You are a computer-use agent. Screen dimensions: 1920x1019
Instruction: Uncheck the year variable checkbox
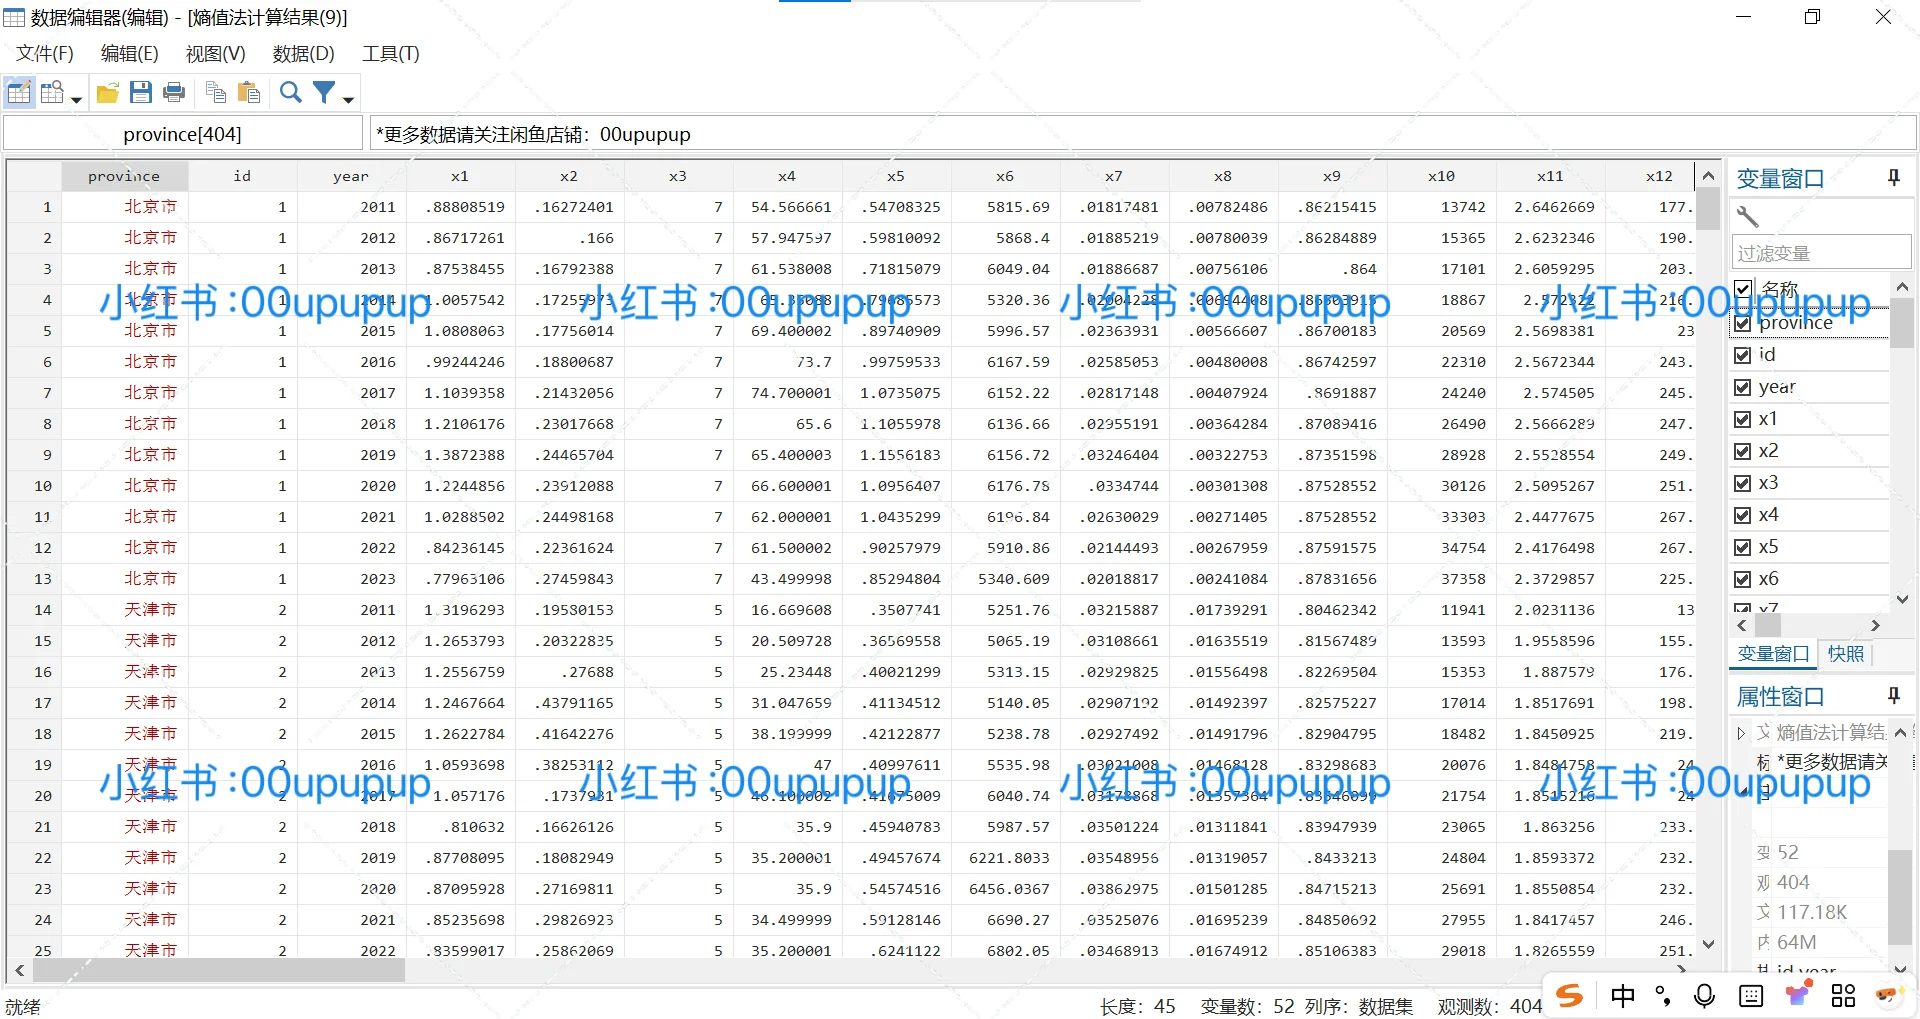(x=1743, y=387)
